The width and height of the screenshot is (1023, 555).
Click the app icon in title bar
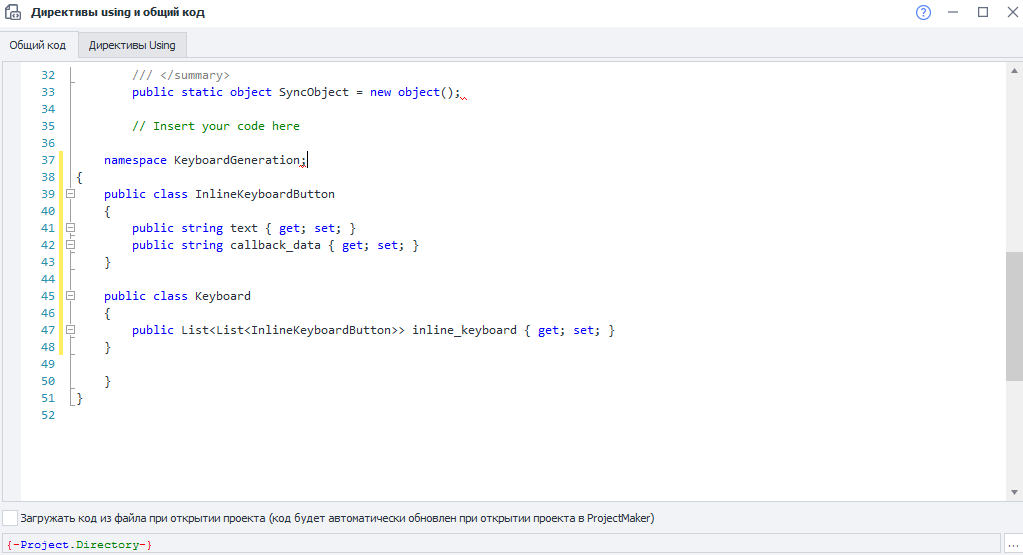pyautogui.click(x=13, y=12)
